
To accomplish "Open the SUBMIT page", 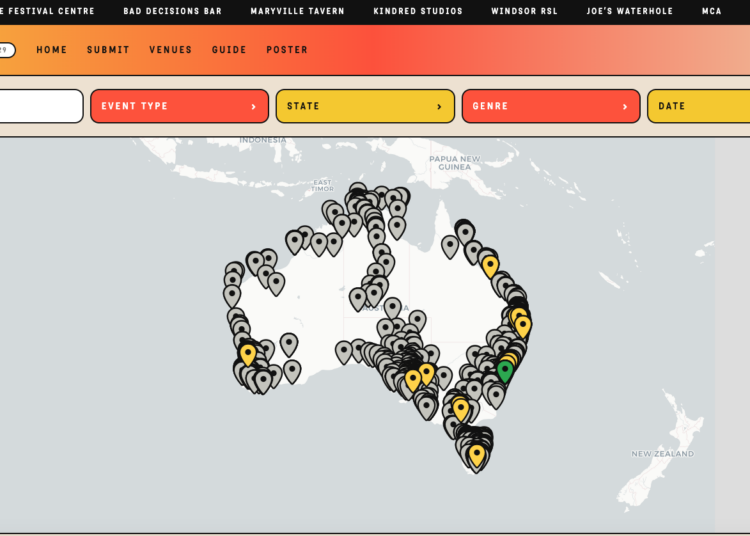I will tap(108, 50).
